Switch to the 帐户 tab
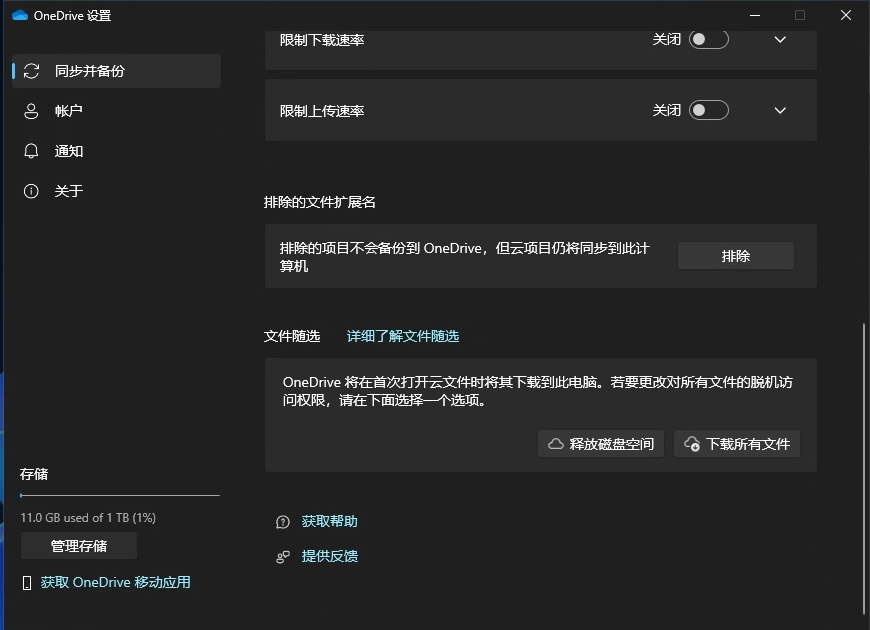This screenshot has height=630, width=870. click(x=117, y=111)
